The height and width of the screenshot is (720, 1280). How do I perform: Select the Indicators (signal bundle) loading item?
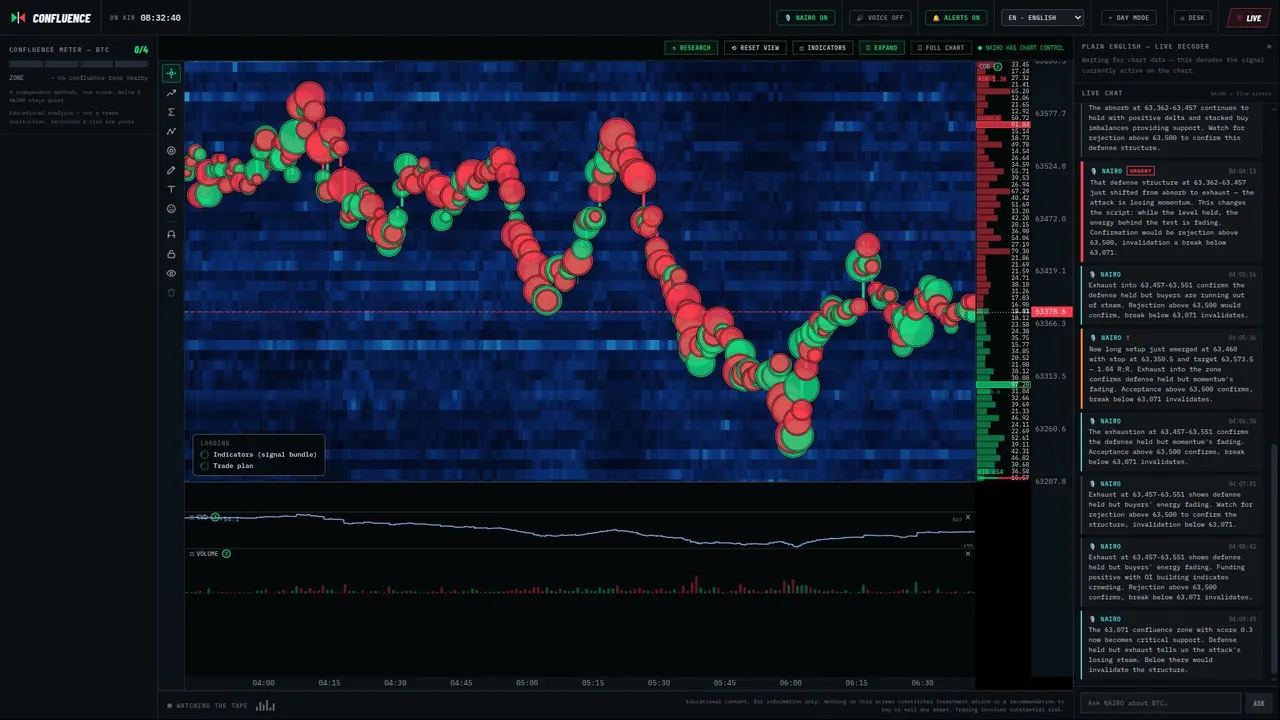pos(259,454)
